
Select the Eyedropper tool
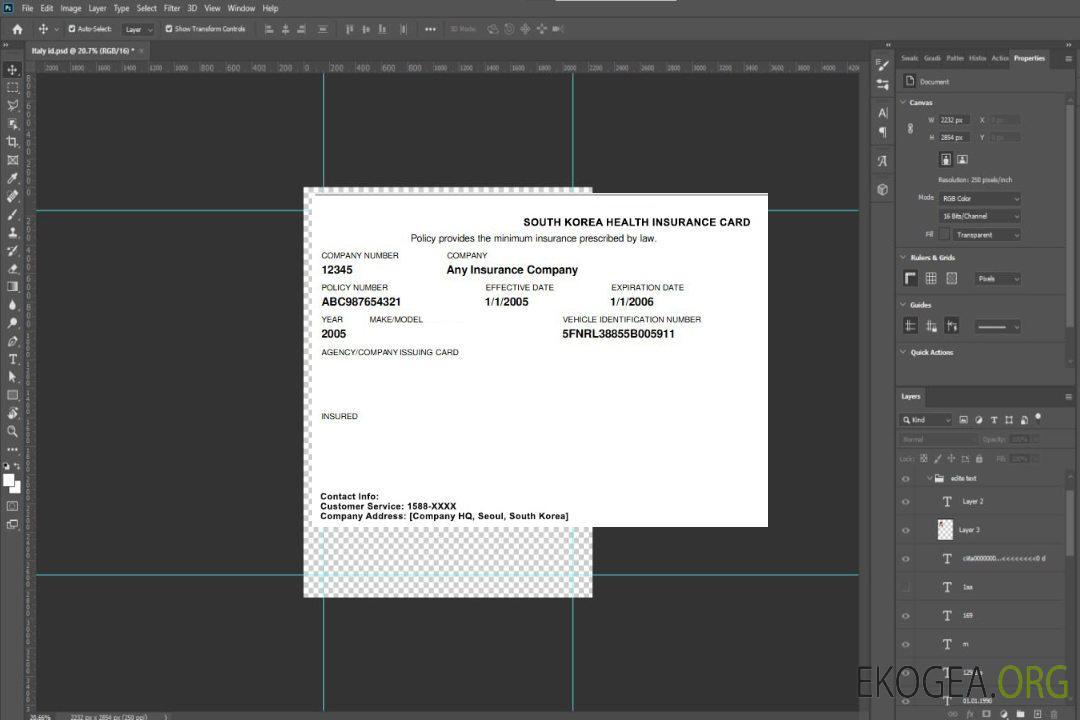(13, 178)
